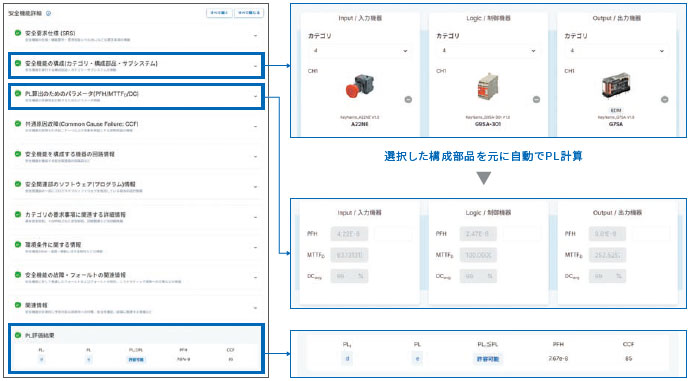Click the DCavg value field under Output / 出力機器
Viewport: 690px width, 381px height.
pyautogui.click(x=607, y=276)
